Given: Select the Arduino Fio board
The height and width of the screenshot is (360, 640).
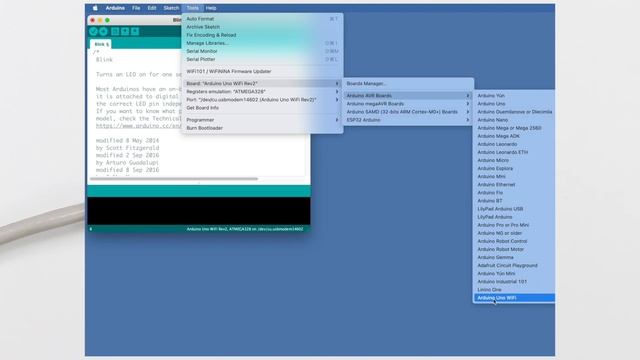Looking at the screenshot, I should (x=514, y=193).
